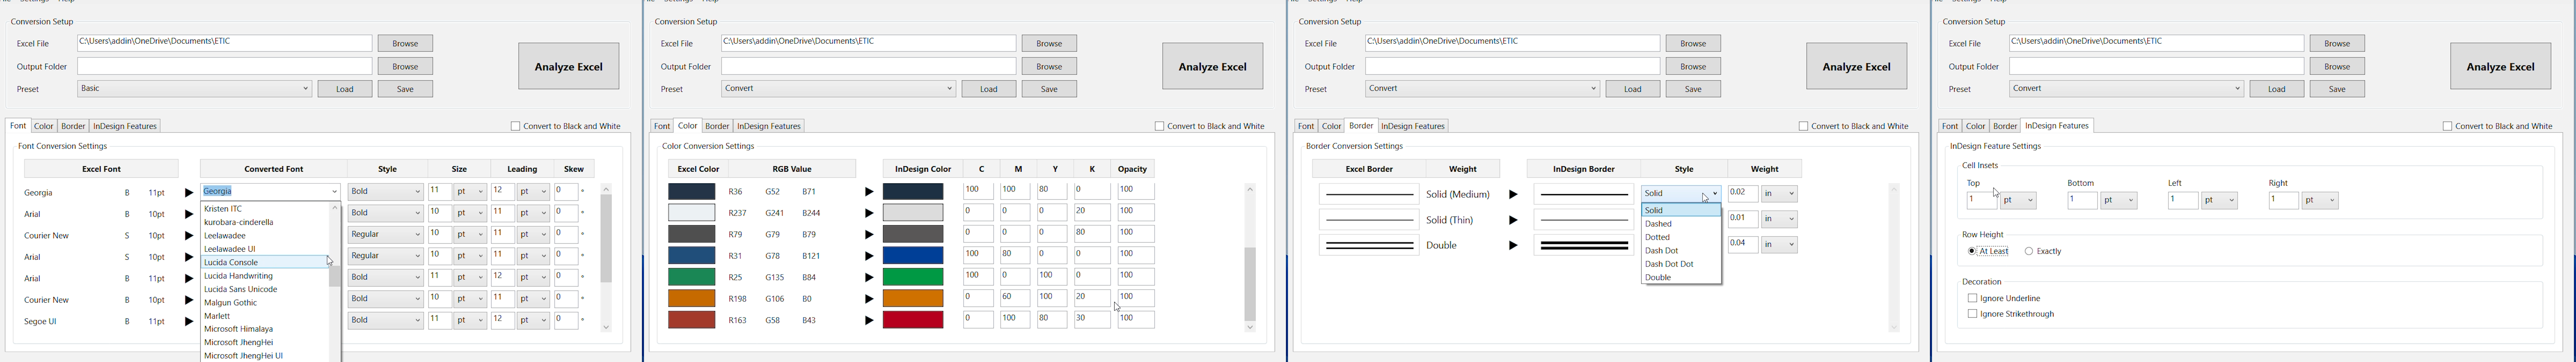
Task: Click the arrow beside the R25 G135 B84 color
Action: pos(869,278)
